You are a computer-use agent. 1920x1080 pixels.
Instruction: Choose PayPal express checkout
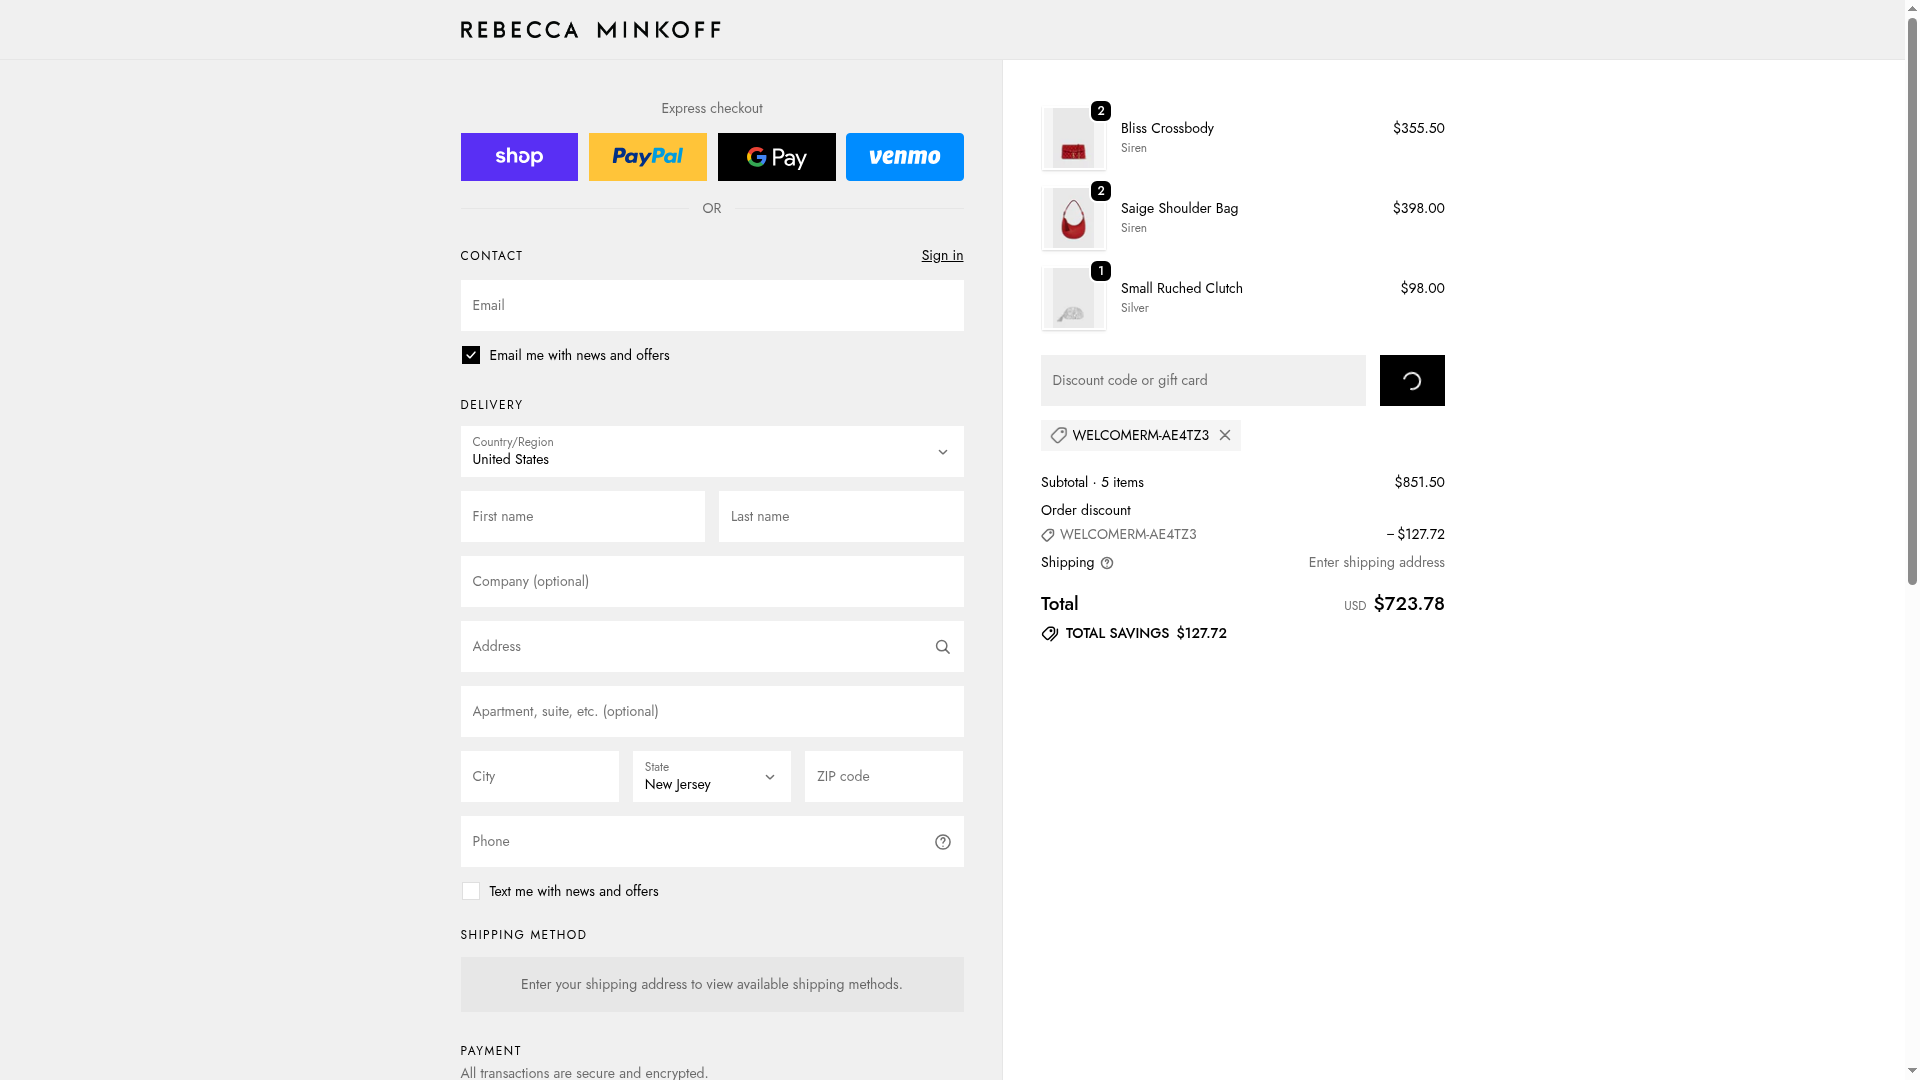pyautogui.click(x=647, y=157)
